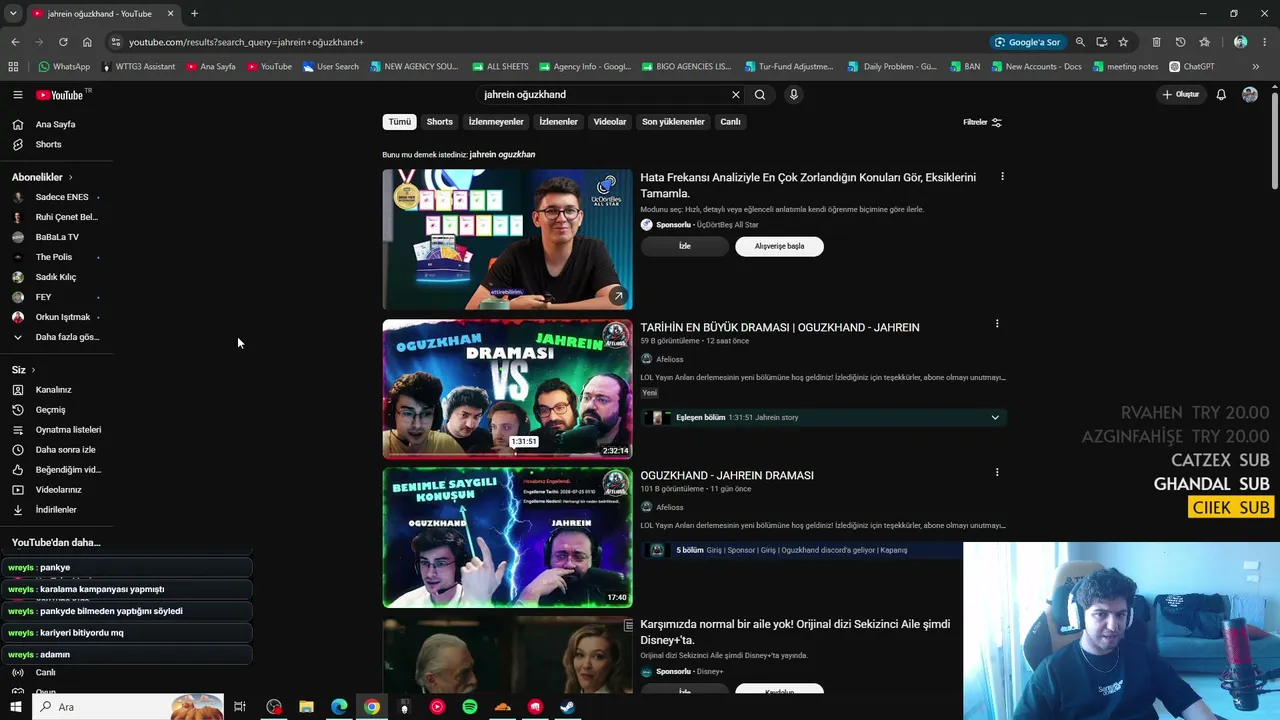Follow the suggested 'jahrein oguzkhan' search link

coord(502,155)
